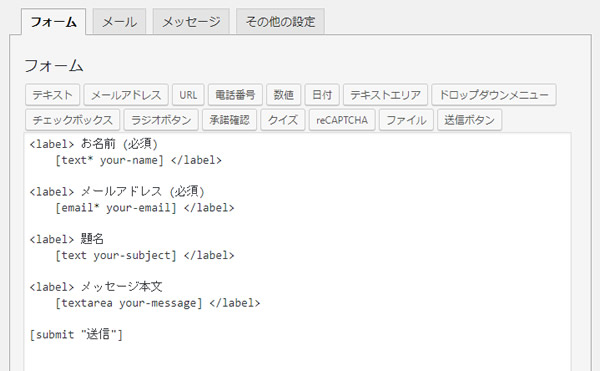Open the その他の設定 tab

click(x=280, y=22)
